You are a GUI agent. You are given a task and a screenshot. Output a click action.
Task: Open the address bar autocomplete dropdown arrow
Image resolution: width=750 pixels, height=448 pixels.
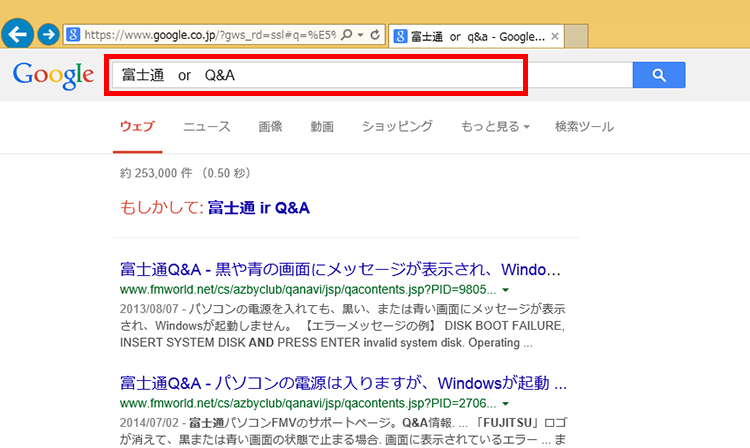pyautogui.click(x=359, y=35)
